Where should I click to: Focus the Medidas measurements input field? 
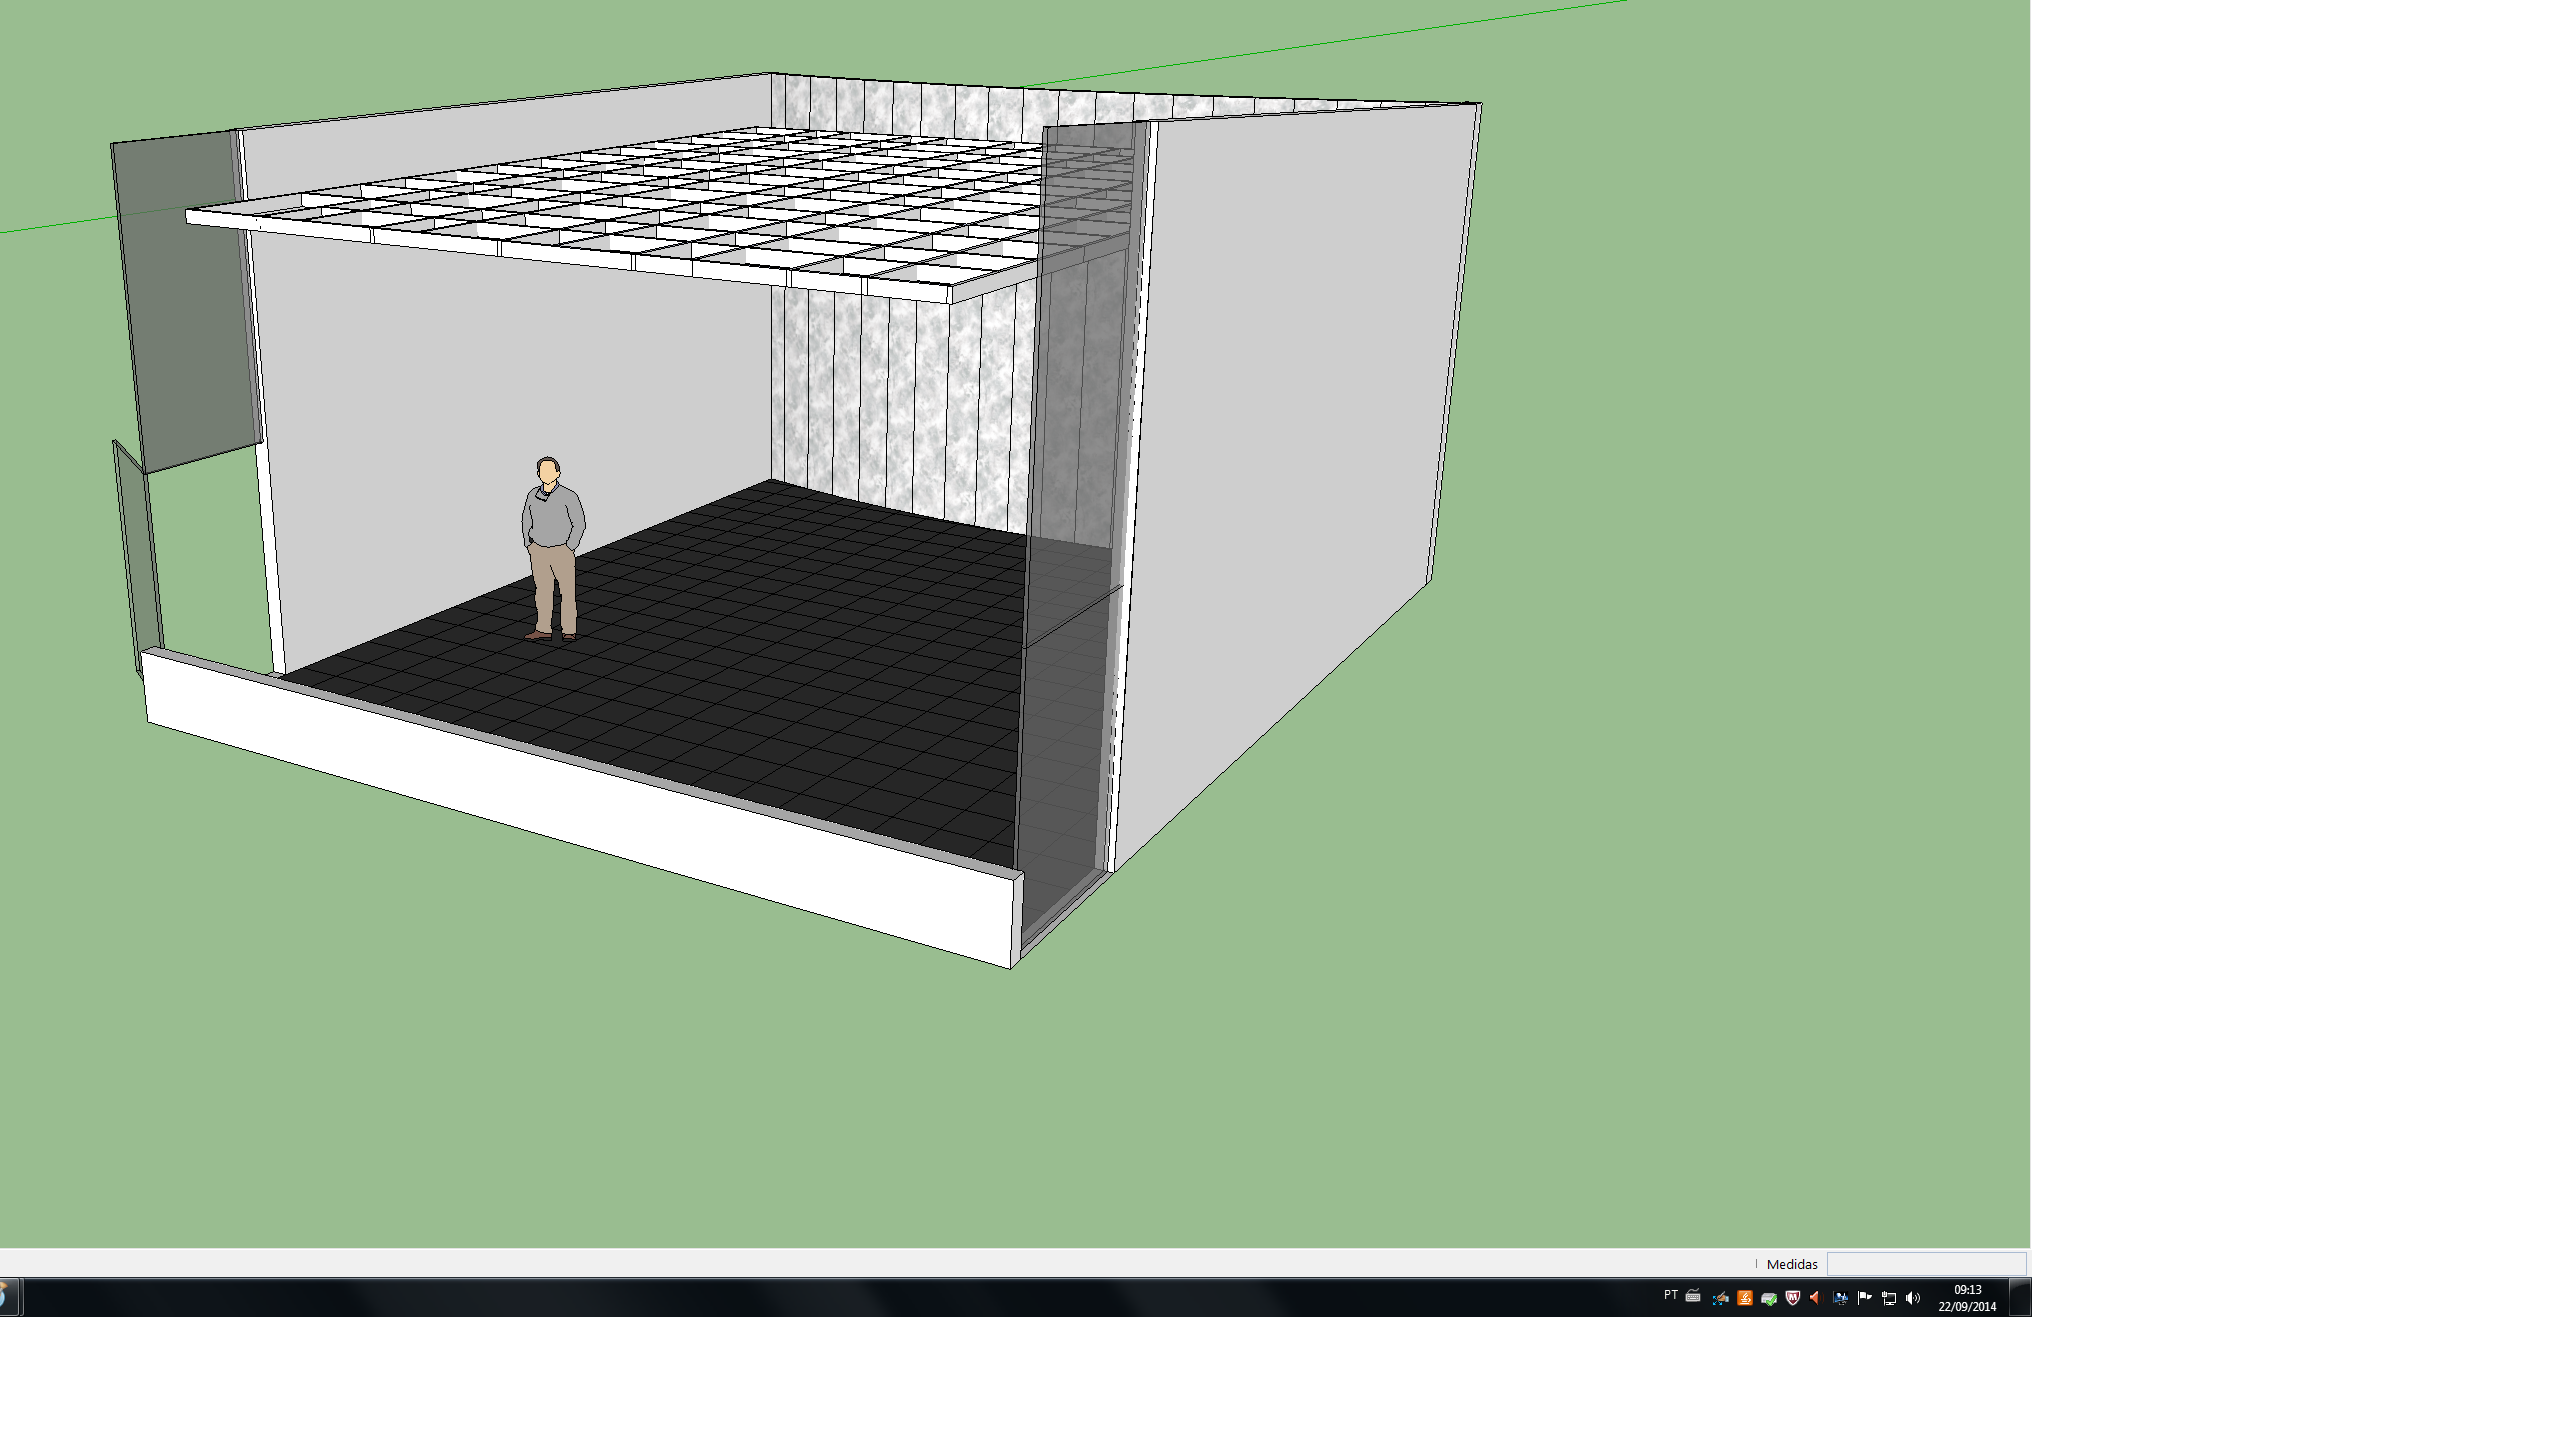click(x=1926, y=1264)
